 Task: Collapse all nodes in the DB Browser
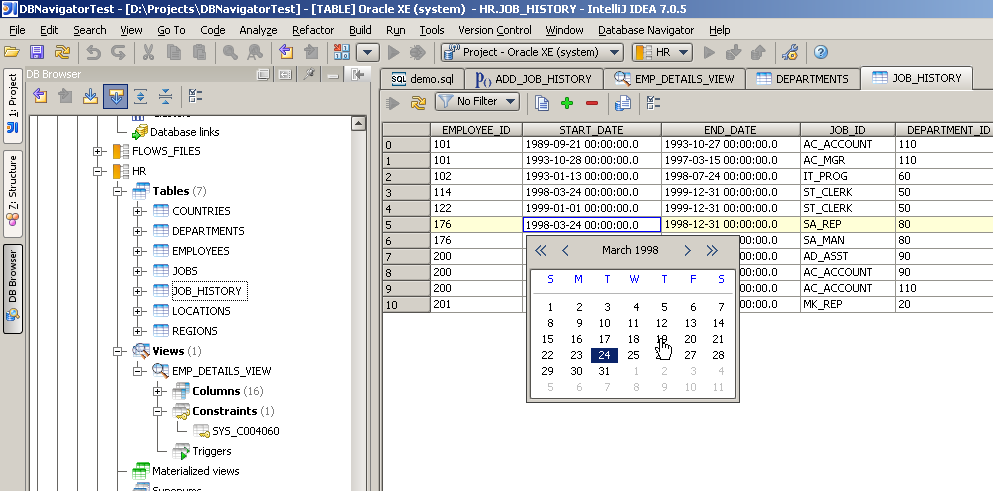click(x=165, y=96)
